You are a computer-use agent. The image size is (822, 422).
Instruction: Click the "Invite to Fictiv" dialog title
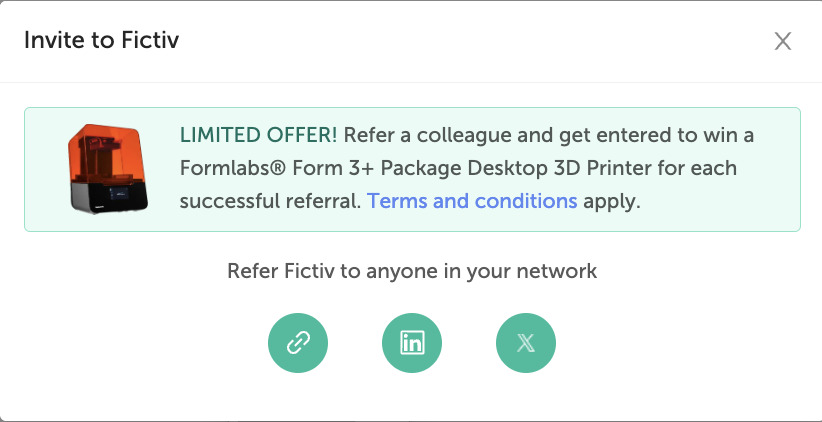(x=101, y=41)
